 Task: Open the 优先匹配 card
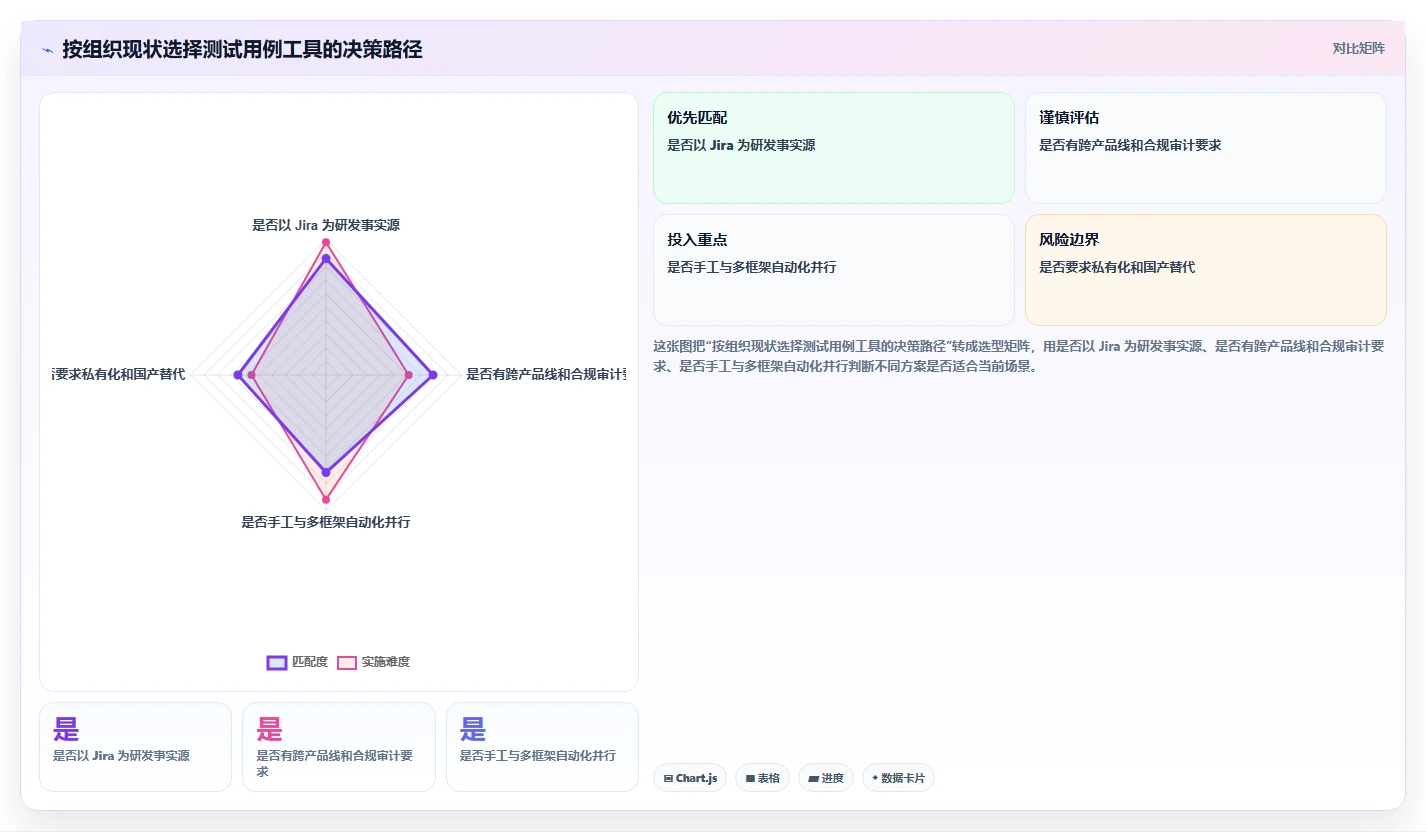(x=834, y=148)
